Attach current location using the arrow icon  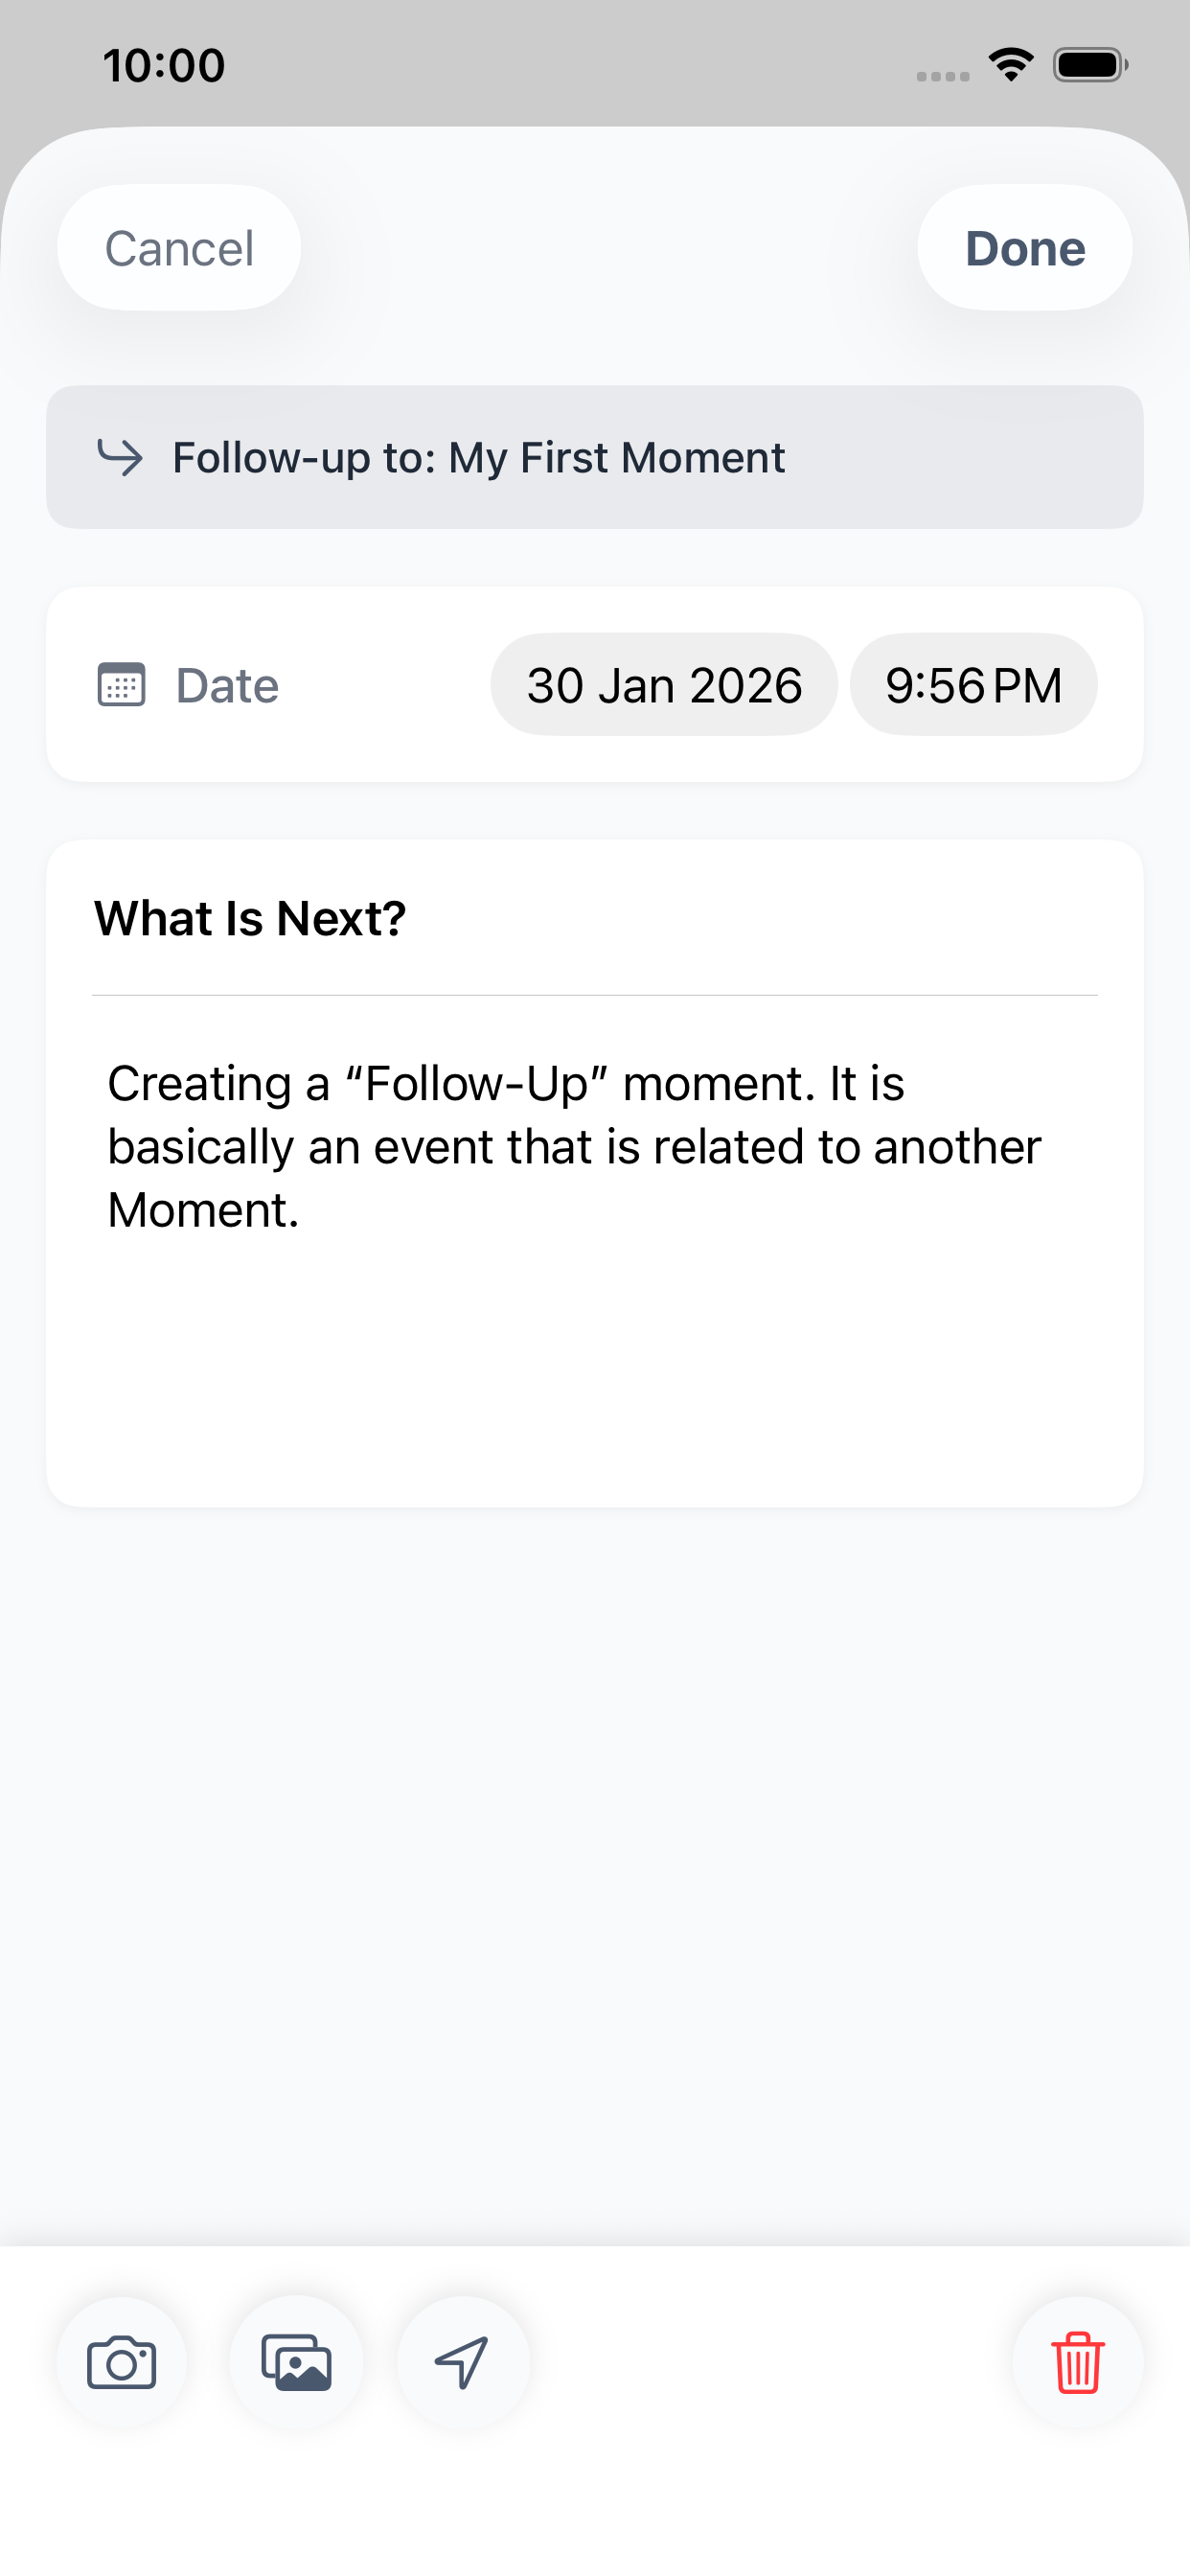462,2363
